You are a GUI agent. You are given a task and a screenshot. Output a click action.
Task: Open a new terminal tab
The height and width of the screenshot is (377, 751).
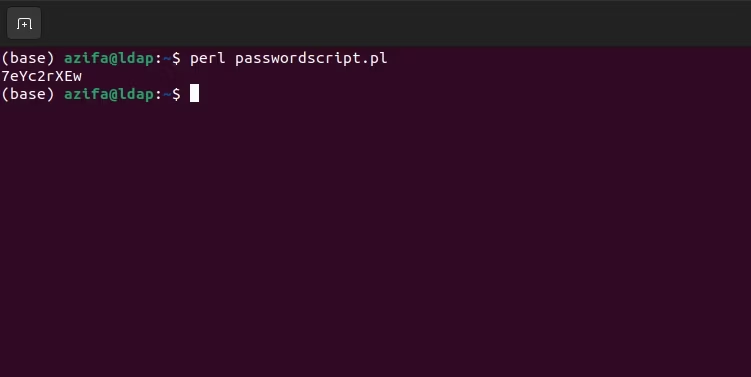24,23
